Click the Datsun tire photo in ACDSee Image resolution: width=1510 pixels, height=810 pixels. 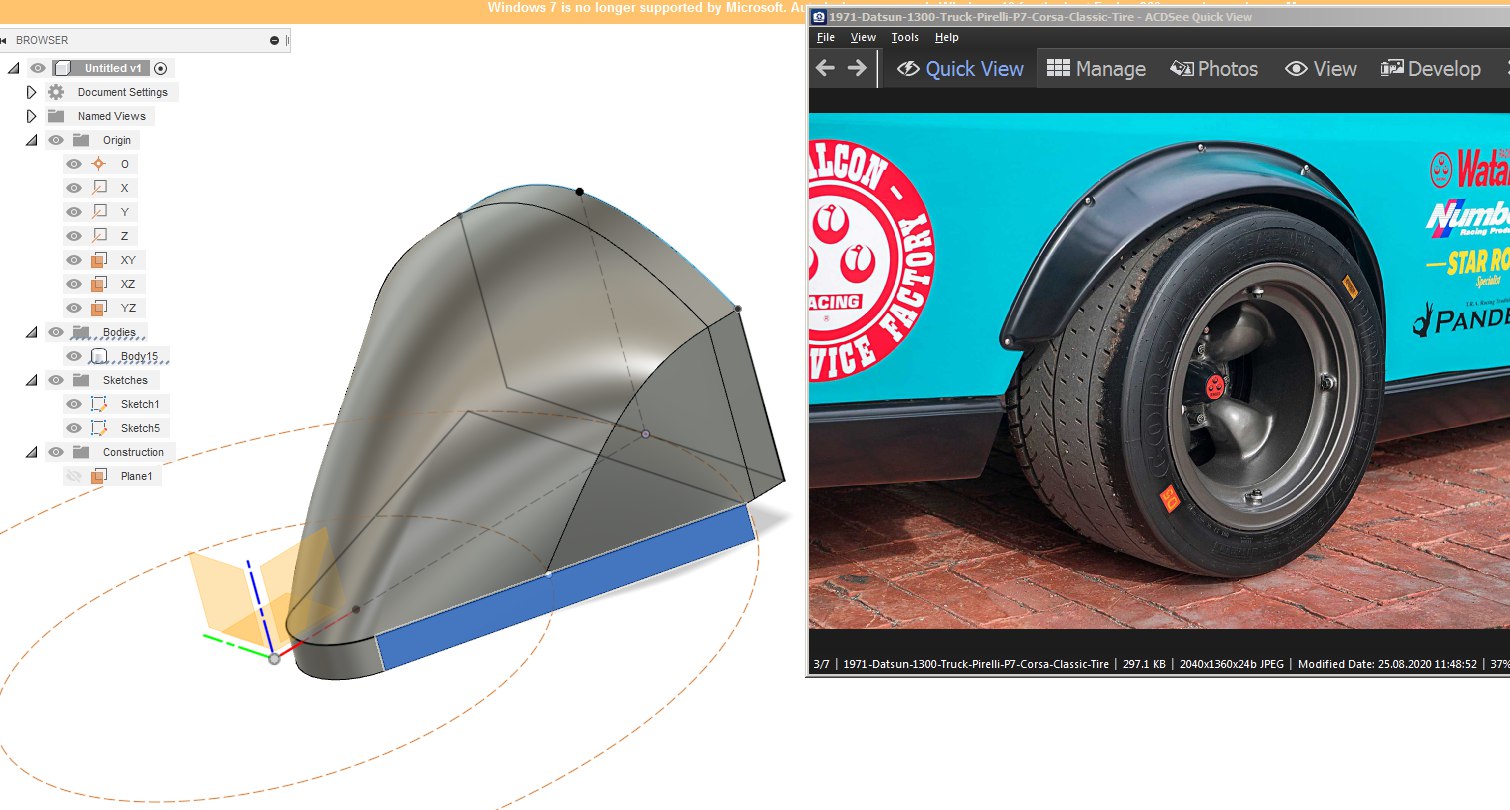pyautogui.click(x=1159, y=370)
